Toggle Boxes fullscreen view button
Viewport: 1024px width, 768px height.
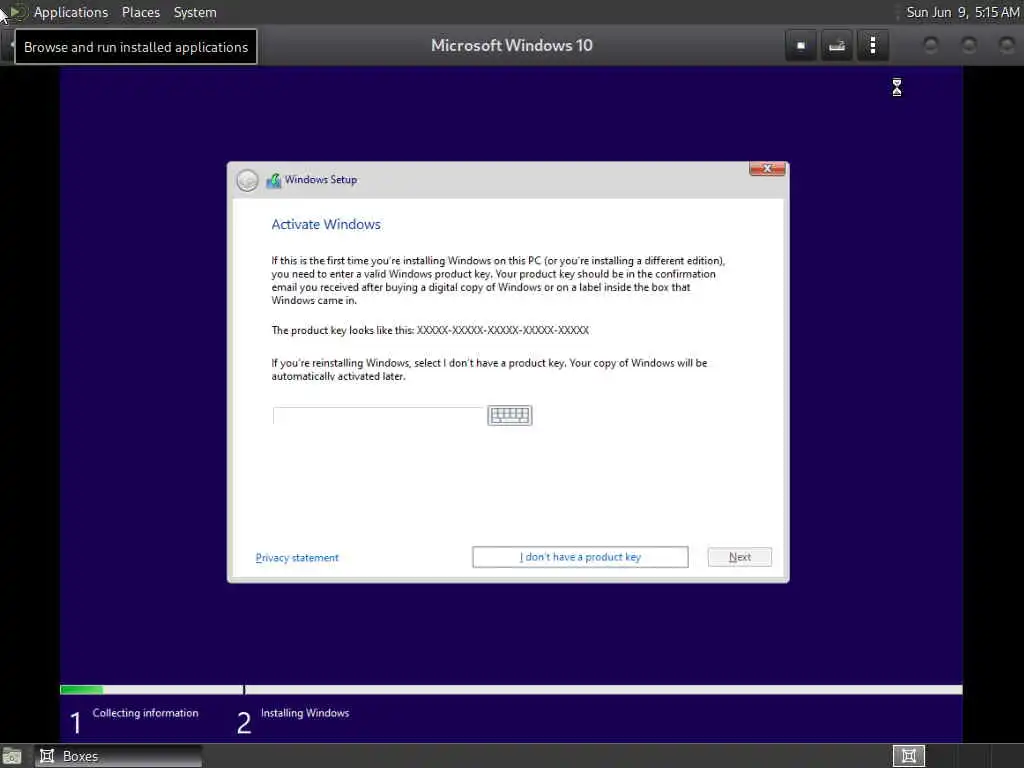point(801,46)
